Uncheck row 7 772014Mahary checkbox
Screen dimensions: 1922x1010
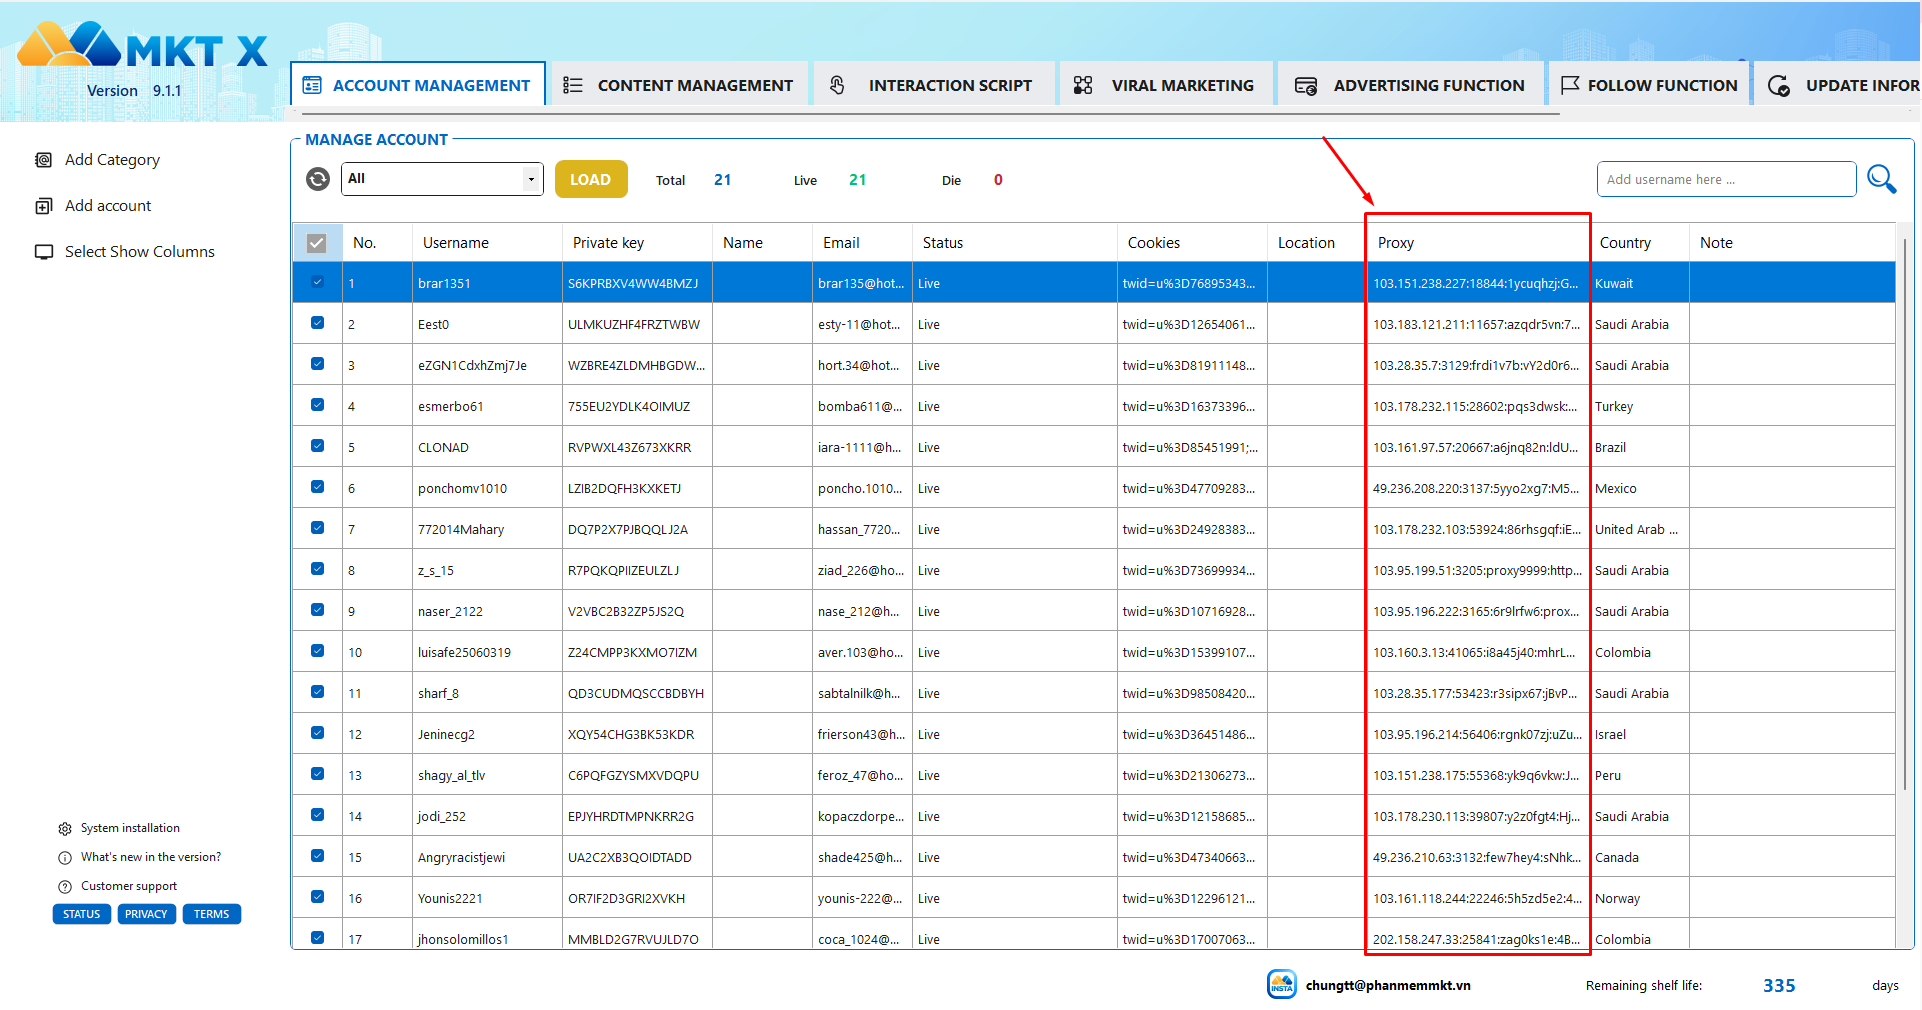point(317,528)
